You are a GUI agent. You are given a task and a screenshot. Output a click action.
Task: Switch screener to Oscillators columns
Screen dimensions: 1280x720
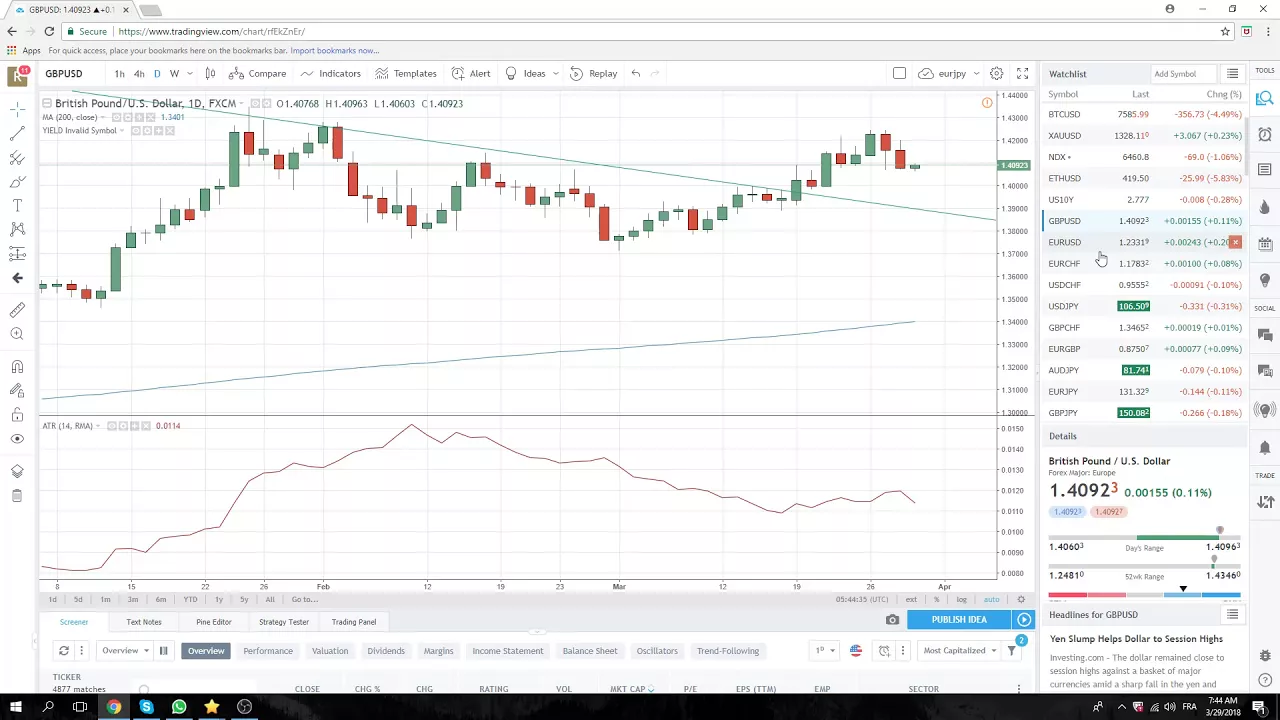point(657,651)
